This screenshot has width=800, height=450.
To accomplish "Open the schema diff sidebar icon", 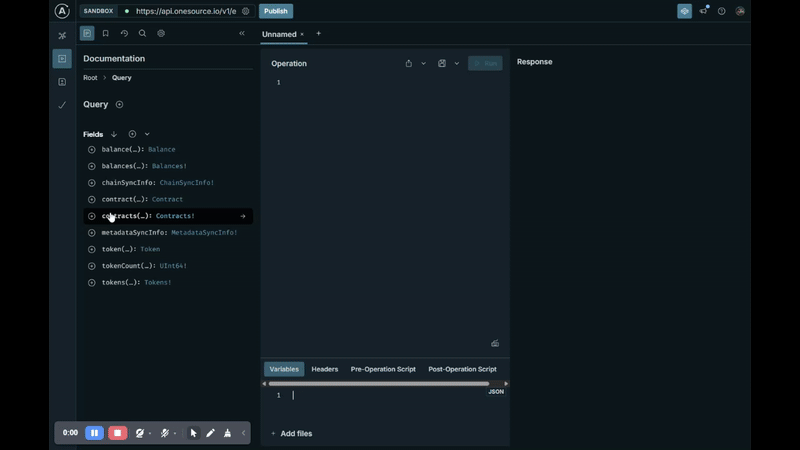I will 62,82.
